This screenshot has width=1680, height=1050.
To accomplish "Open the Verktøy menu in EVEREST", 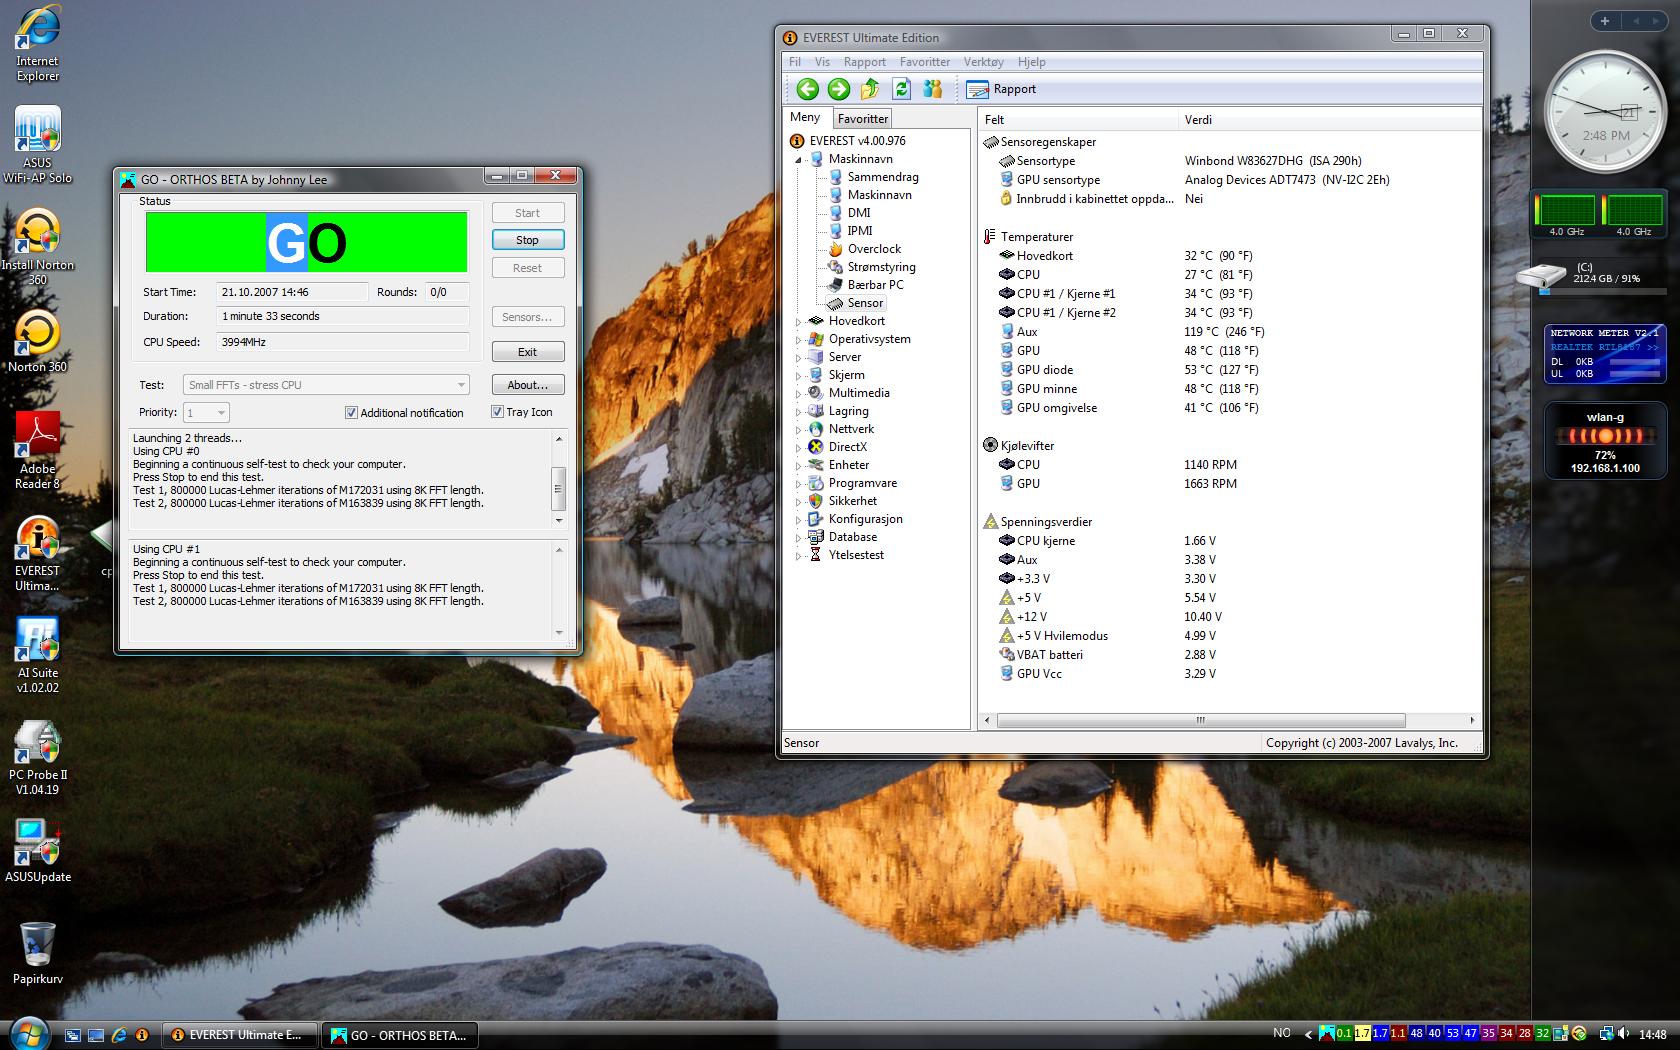I will click(983, 62).
